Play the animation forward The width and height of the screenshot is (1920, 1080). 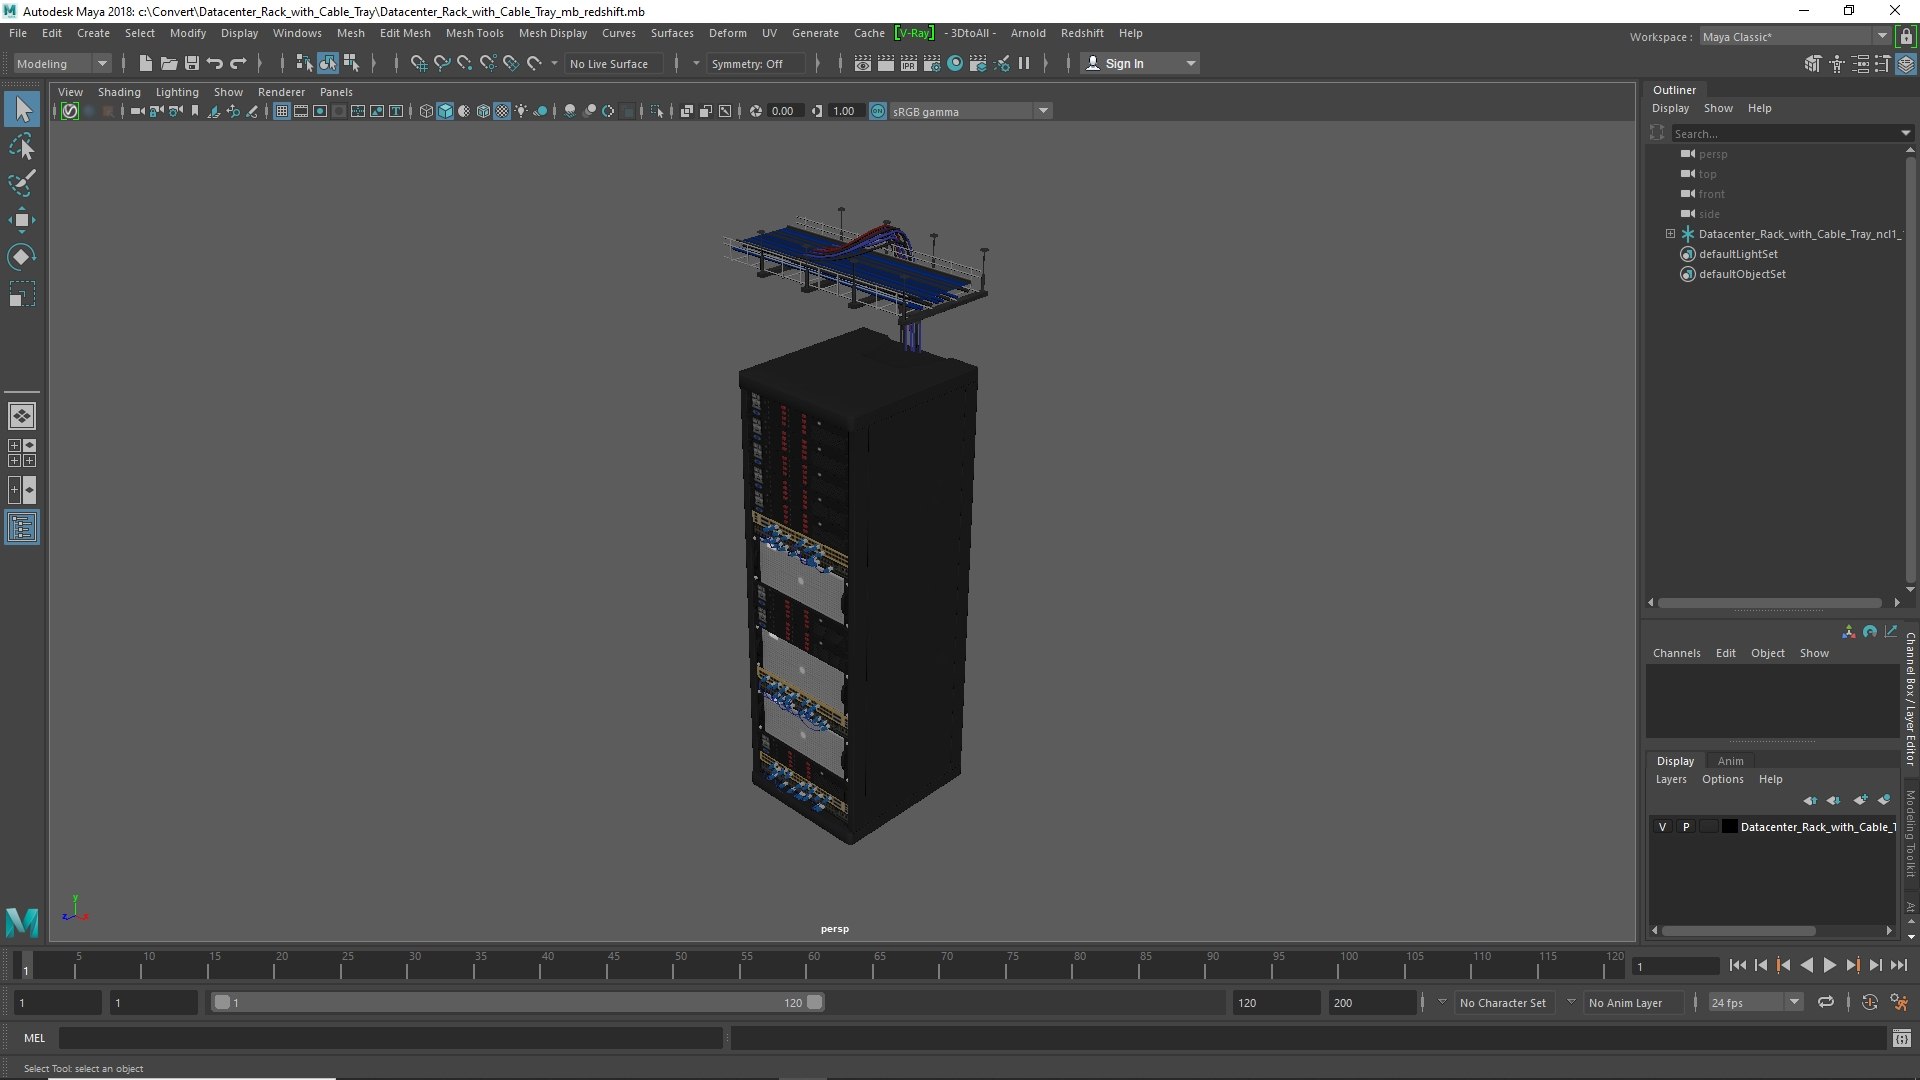pyautogui.click(x=1829, y=965)
